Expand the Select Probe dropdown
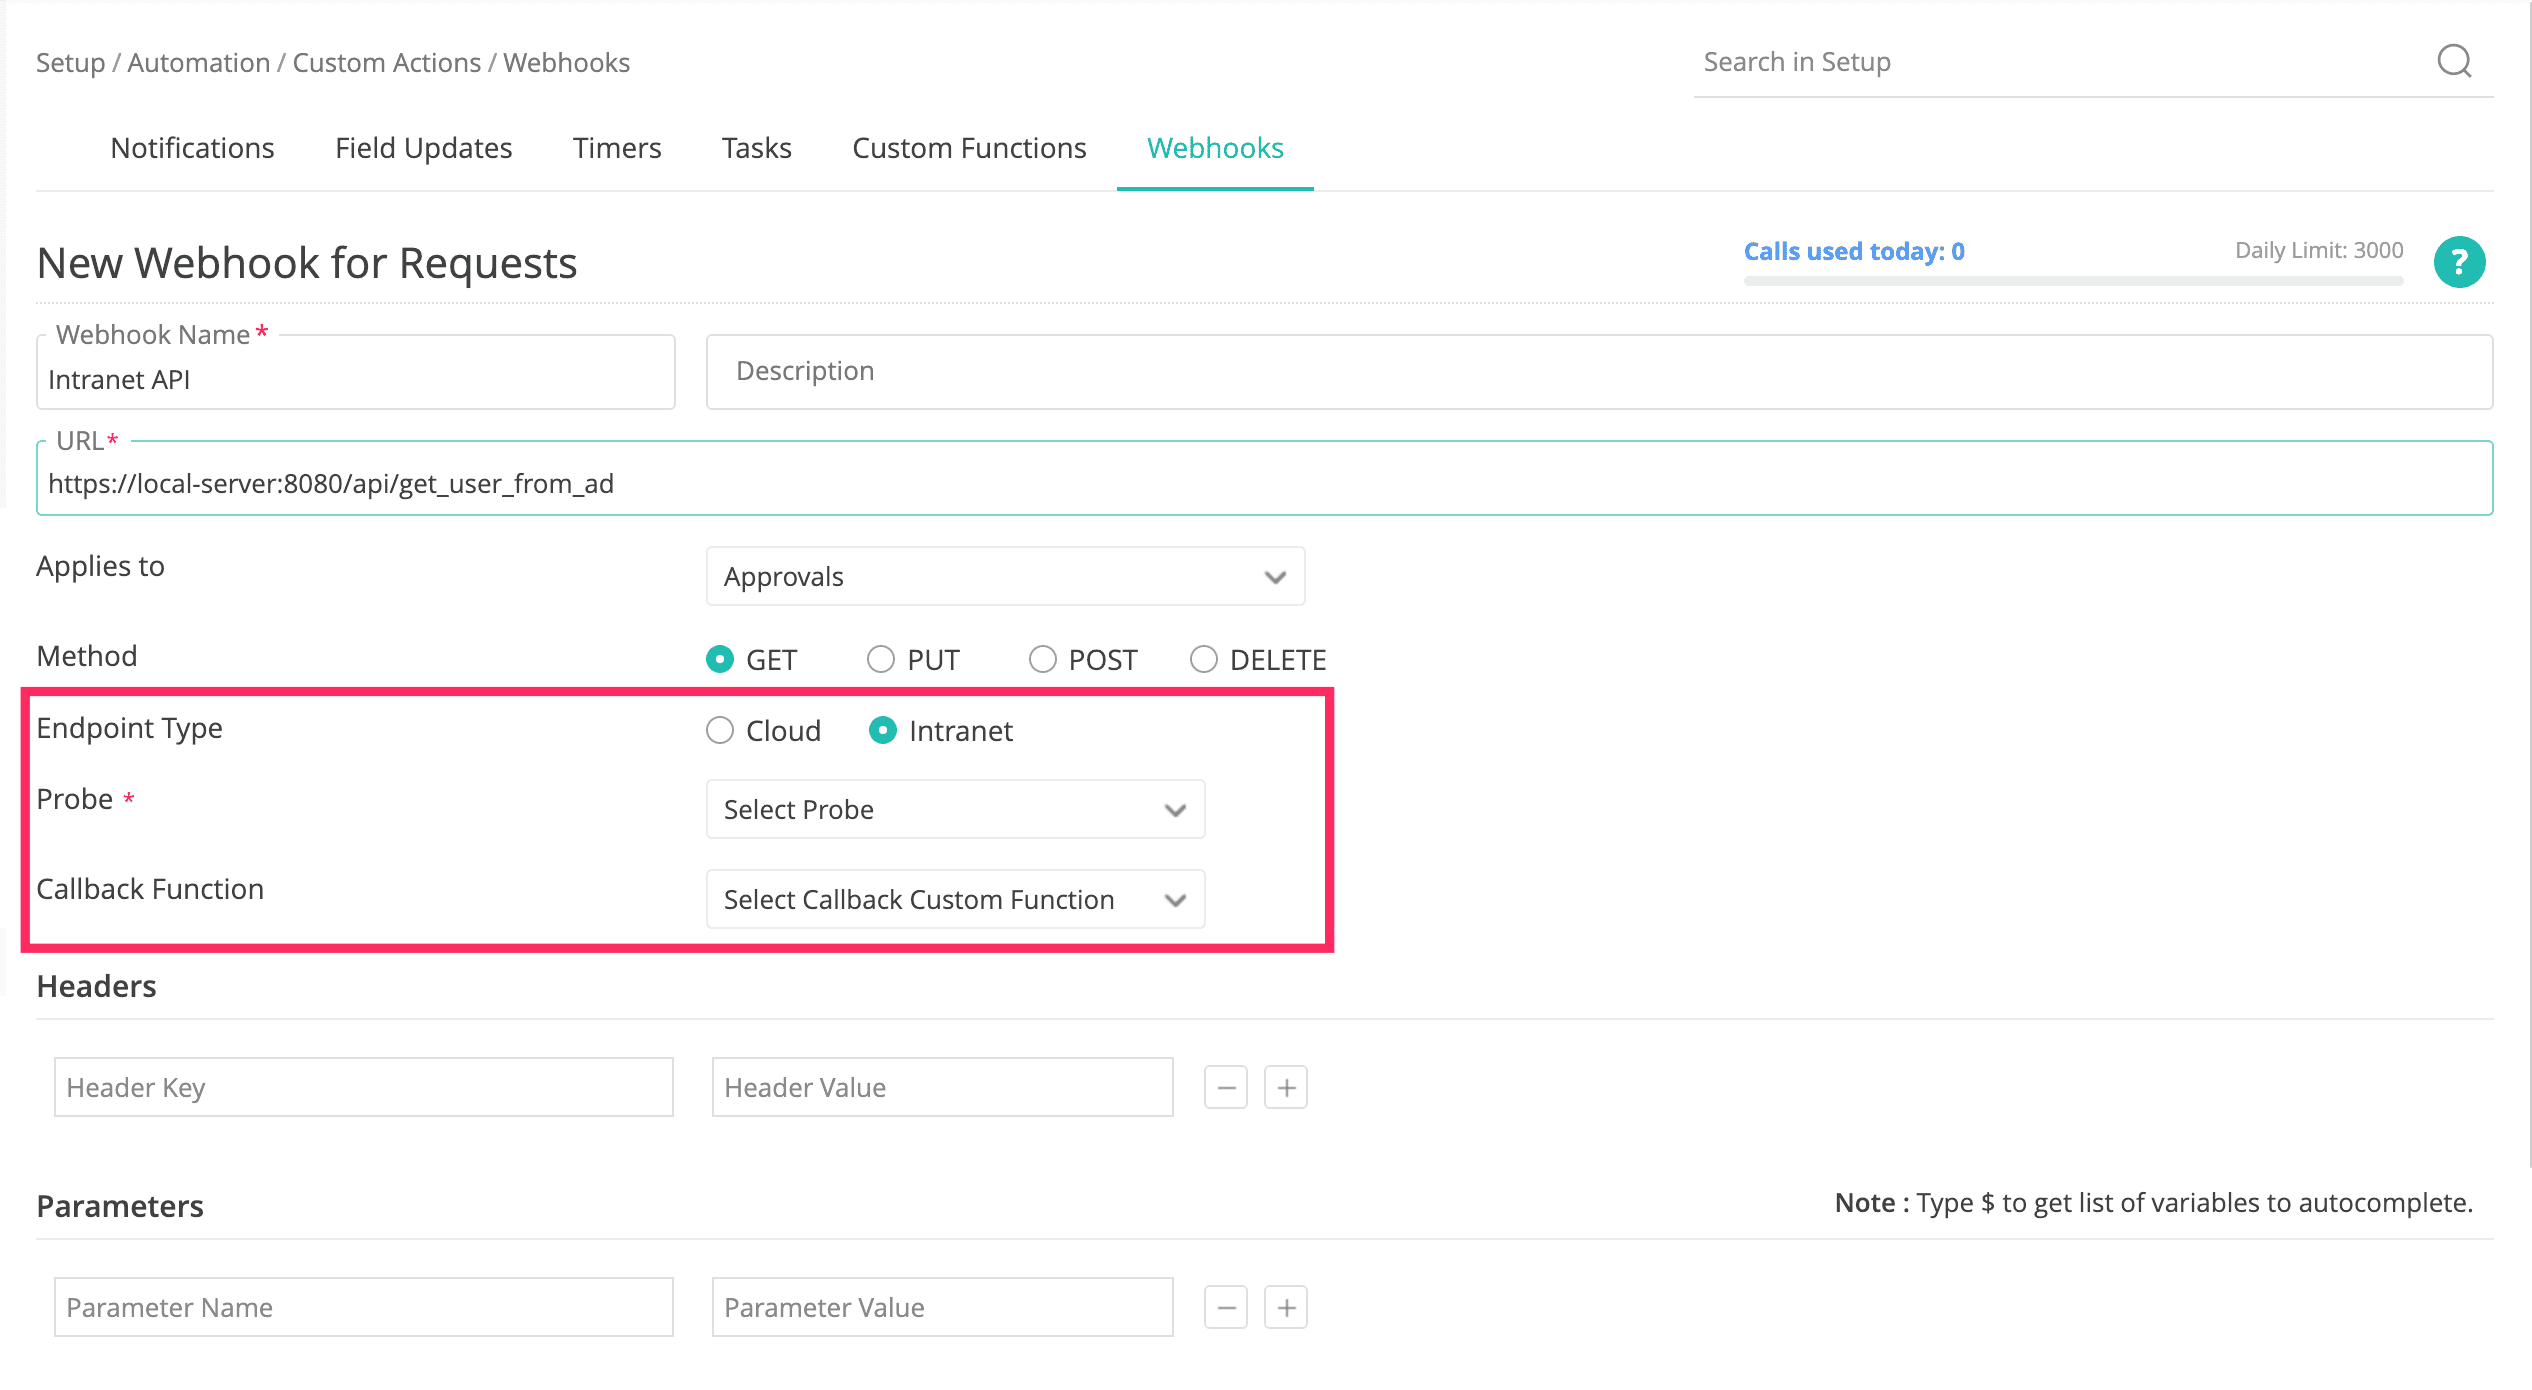 coord(955,809)
